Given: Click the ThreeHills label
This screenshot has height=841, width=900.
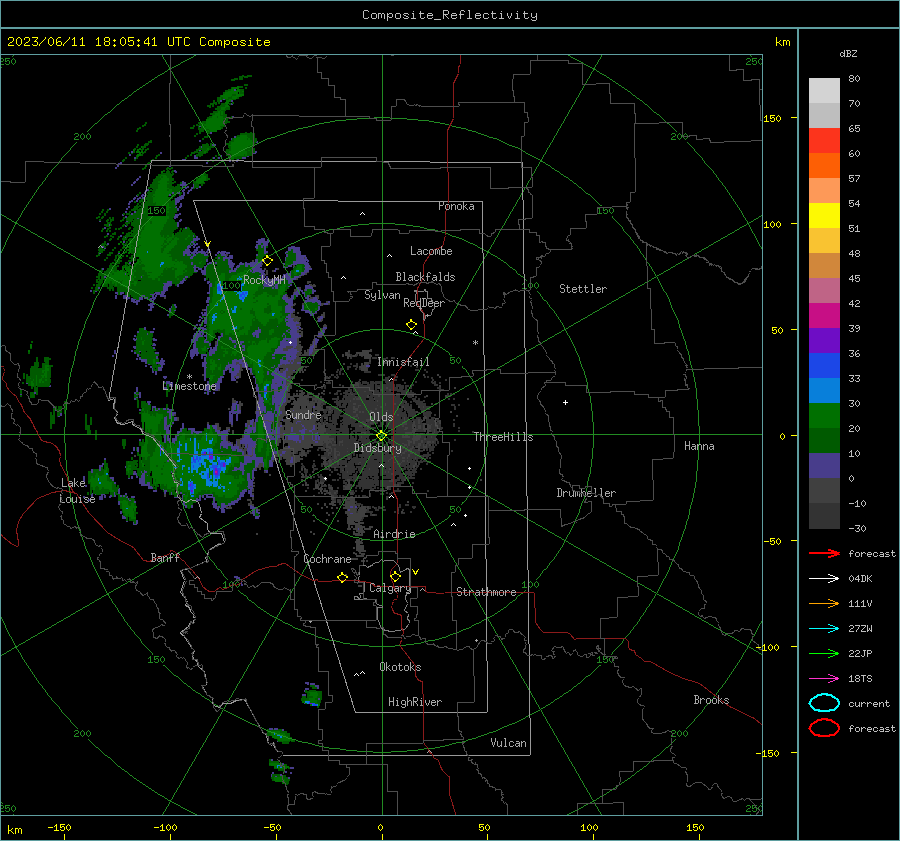Looking at the screenshot, I should (x=503, y=437).
